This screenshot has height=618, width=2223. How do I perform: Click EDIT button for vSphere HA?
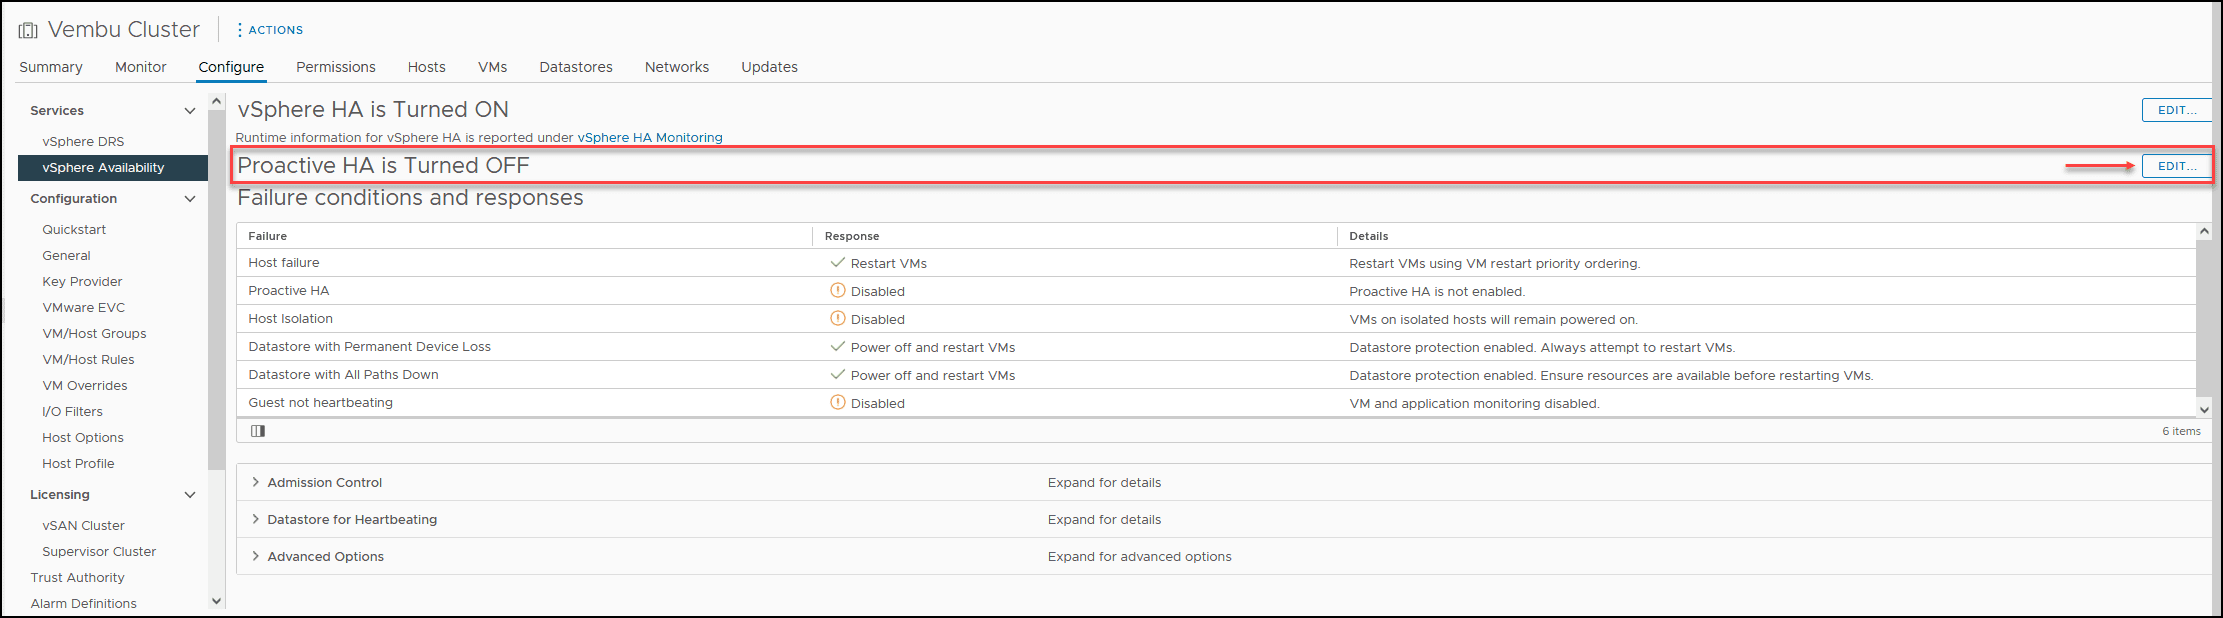coord(2177,110)
